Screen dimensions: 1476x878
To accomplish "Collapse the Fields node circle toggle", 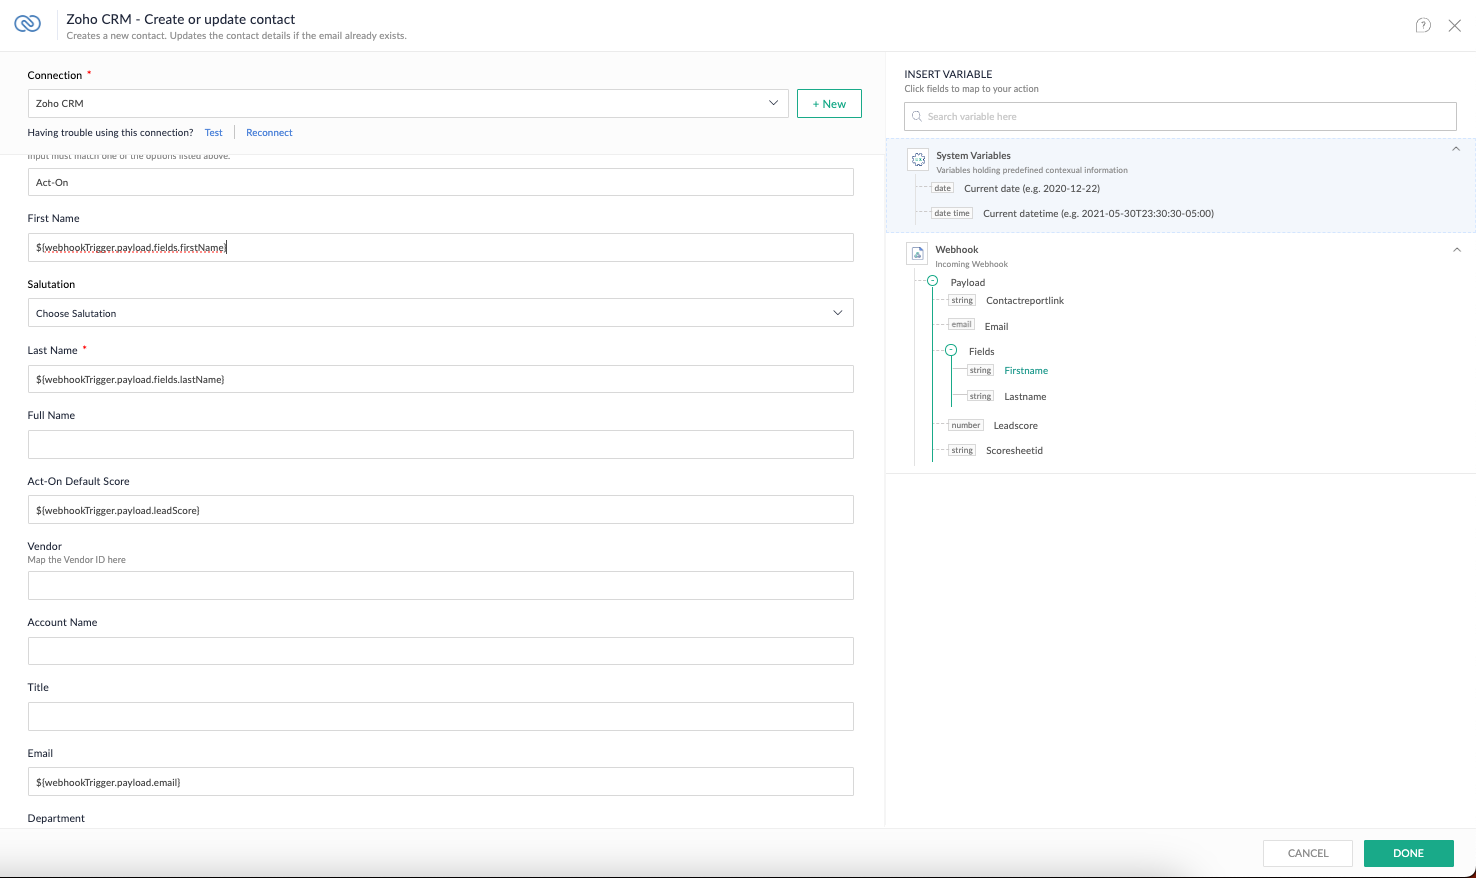I will (951, 351).
